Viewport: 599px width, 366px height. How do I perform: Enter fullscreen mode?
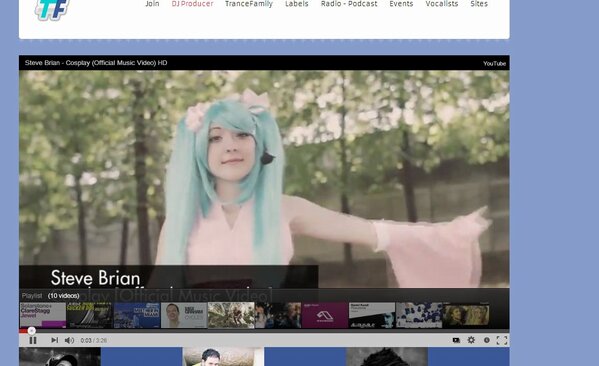point(502,340)
